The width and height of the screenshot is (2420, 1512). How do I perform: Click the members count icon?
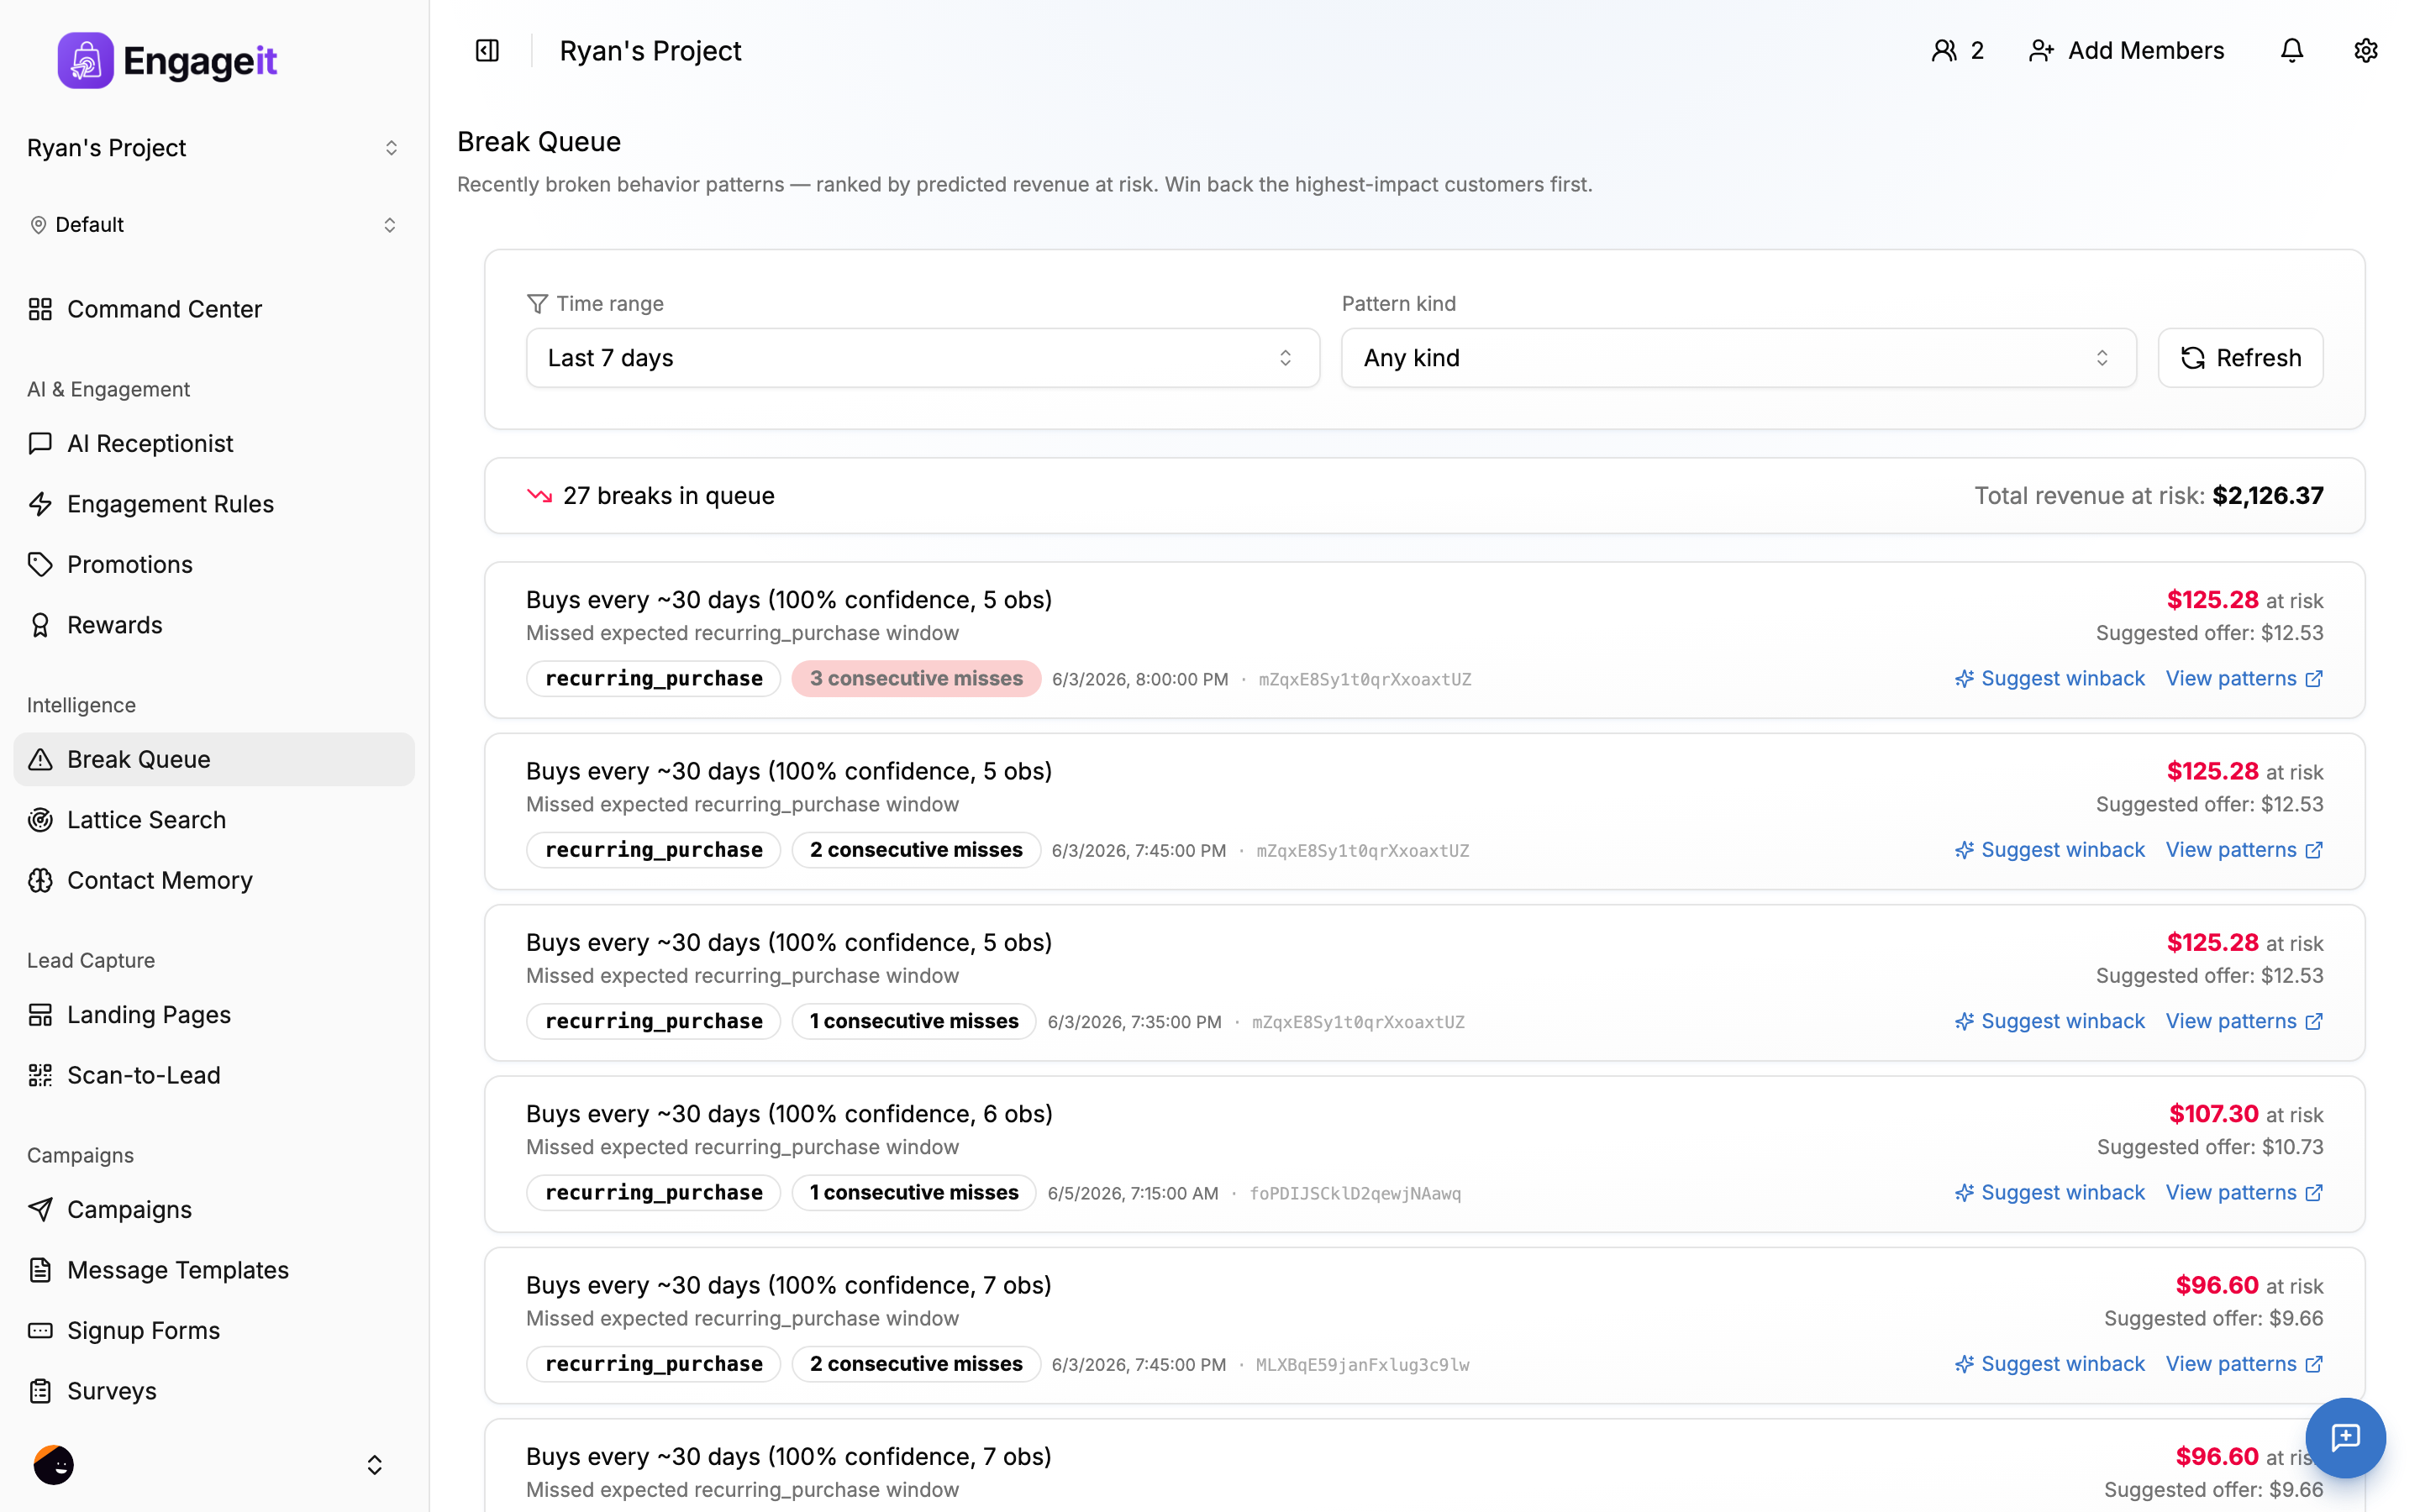(x=1944, y=51)
